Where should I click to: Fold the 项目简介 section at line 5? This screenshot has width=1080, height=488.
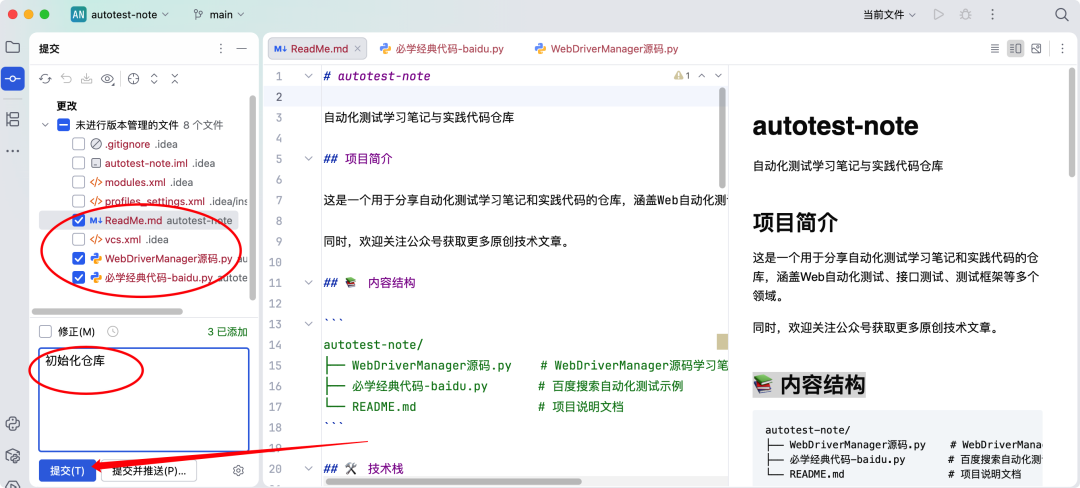[309, 159]
